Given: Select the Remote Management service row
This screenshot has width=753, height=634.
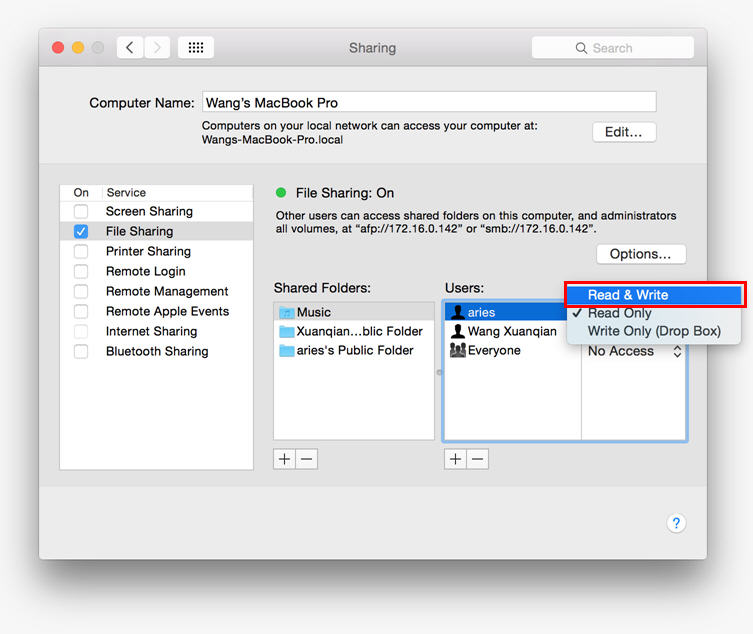Looking at the screenshot, I should [157, 292].
